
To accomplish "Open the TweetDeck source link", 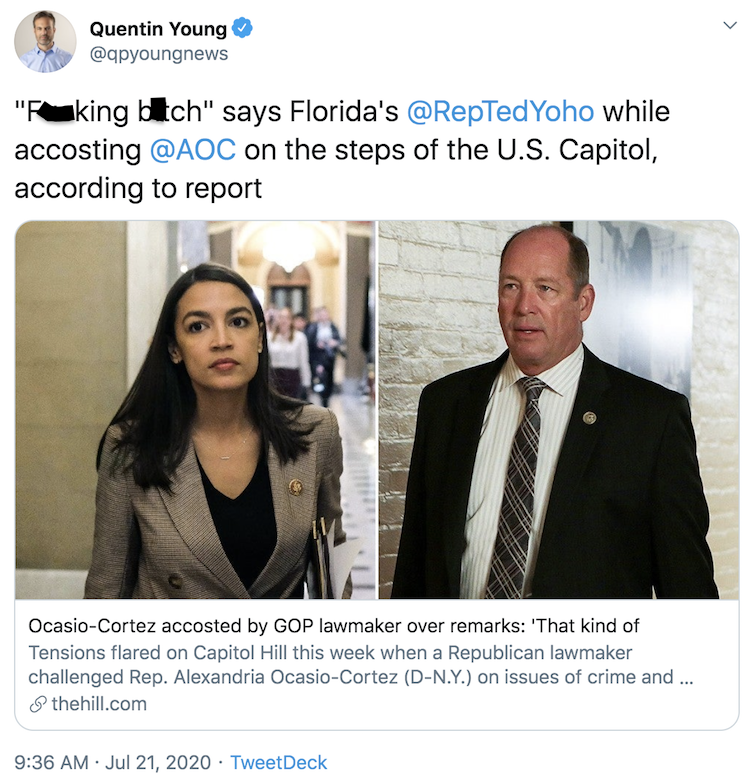I will point(278,762).
